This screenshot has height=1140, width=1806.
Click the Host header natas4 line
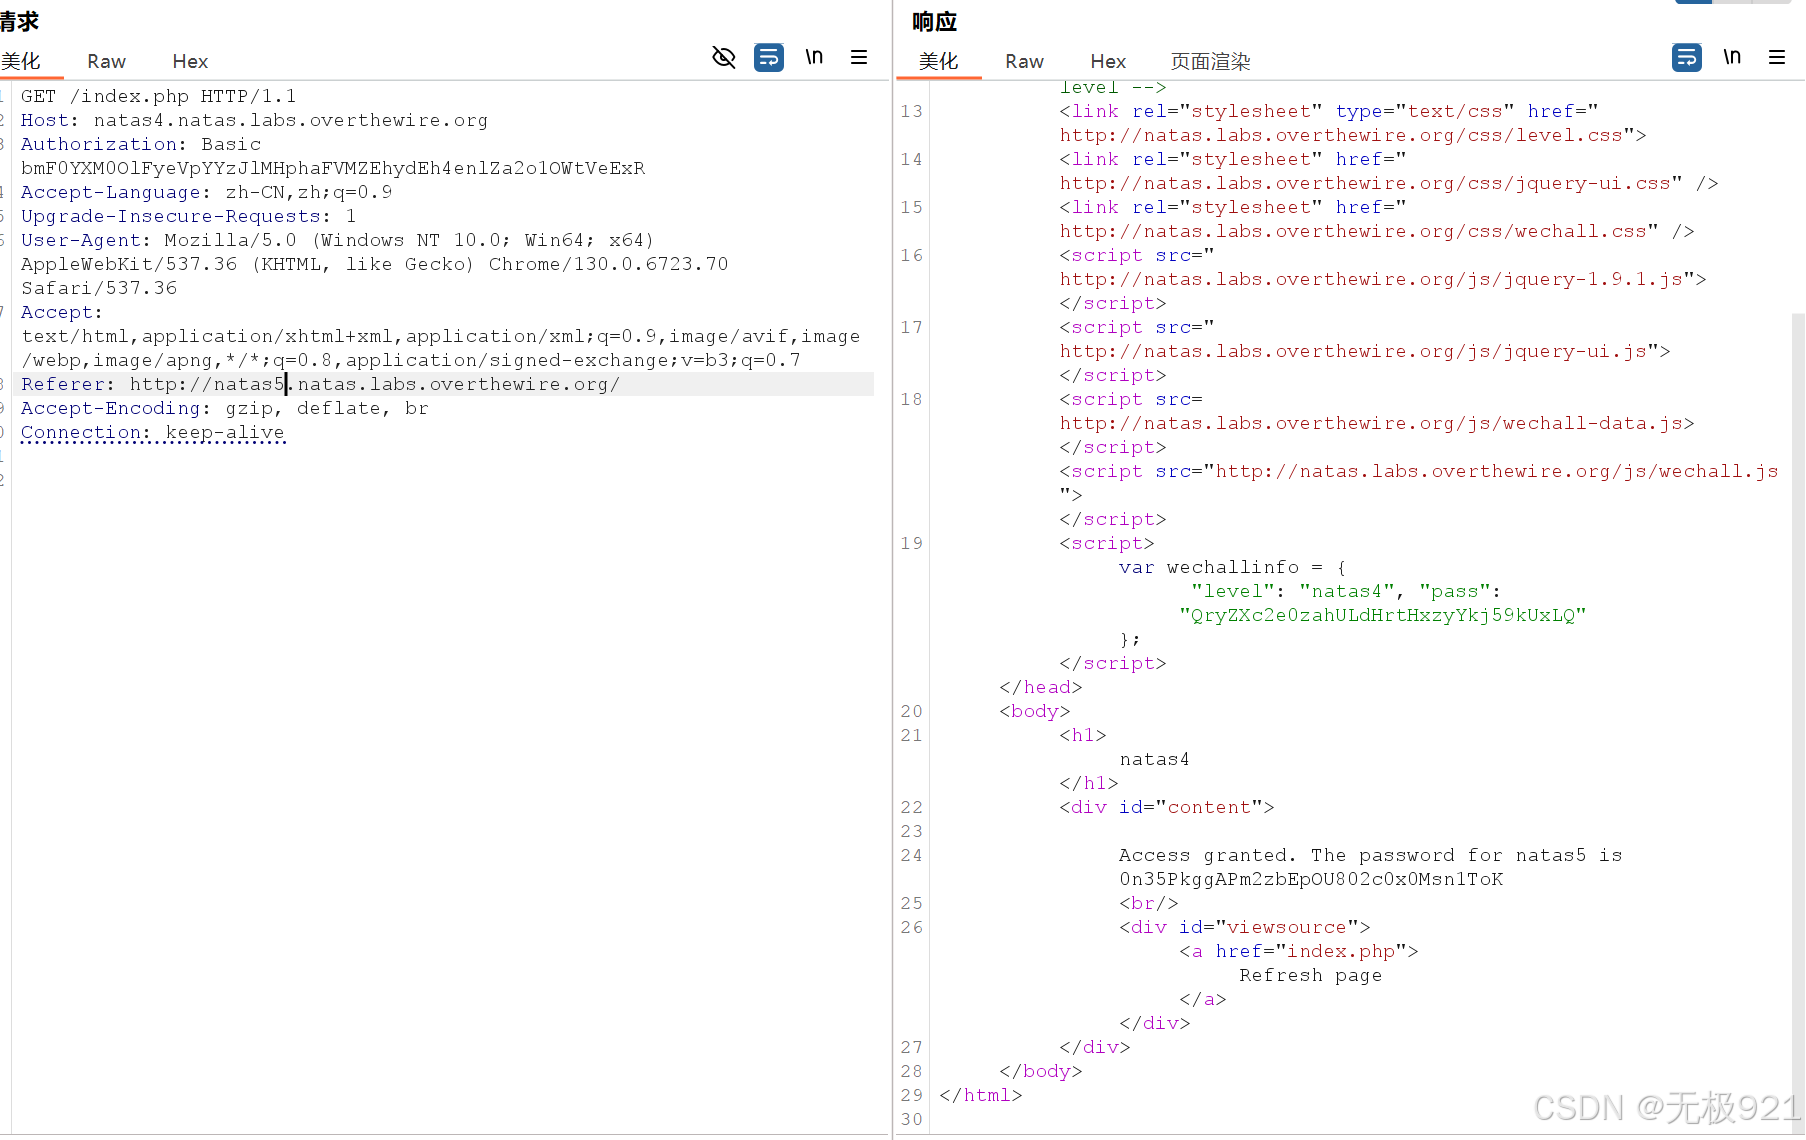[x=254, y=120]
